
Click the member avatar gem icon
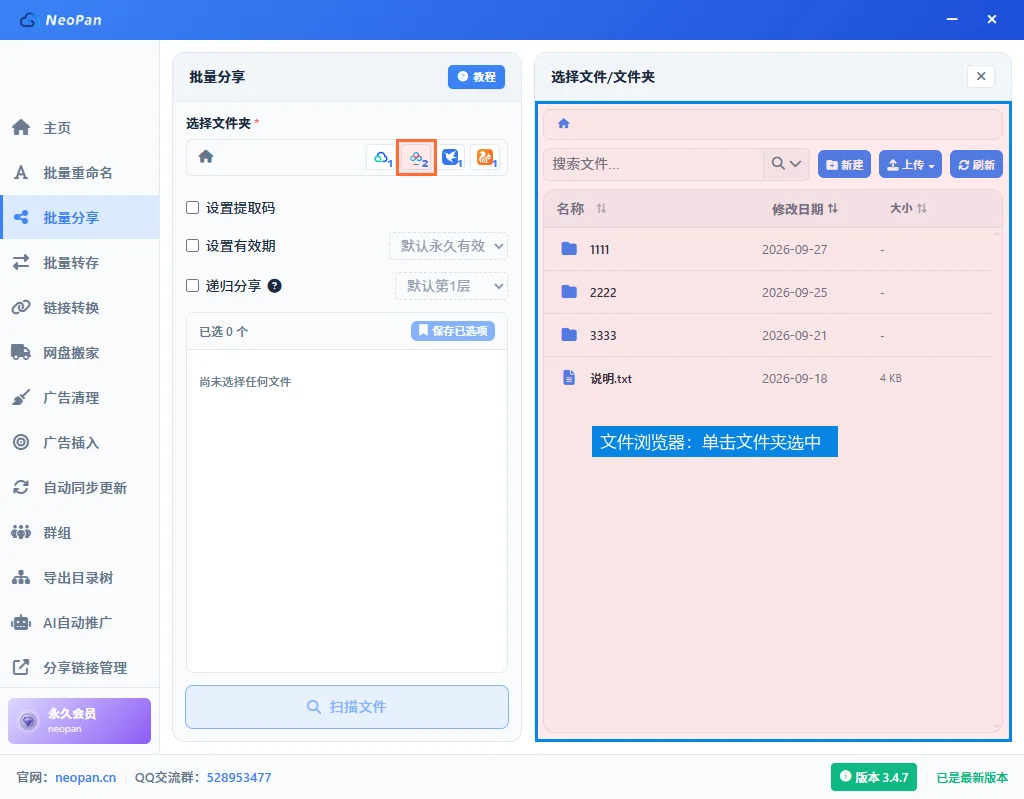click(28, 721)
